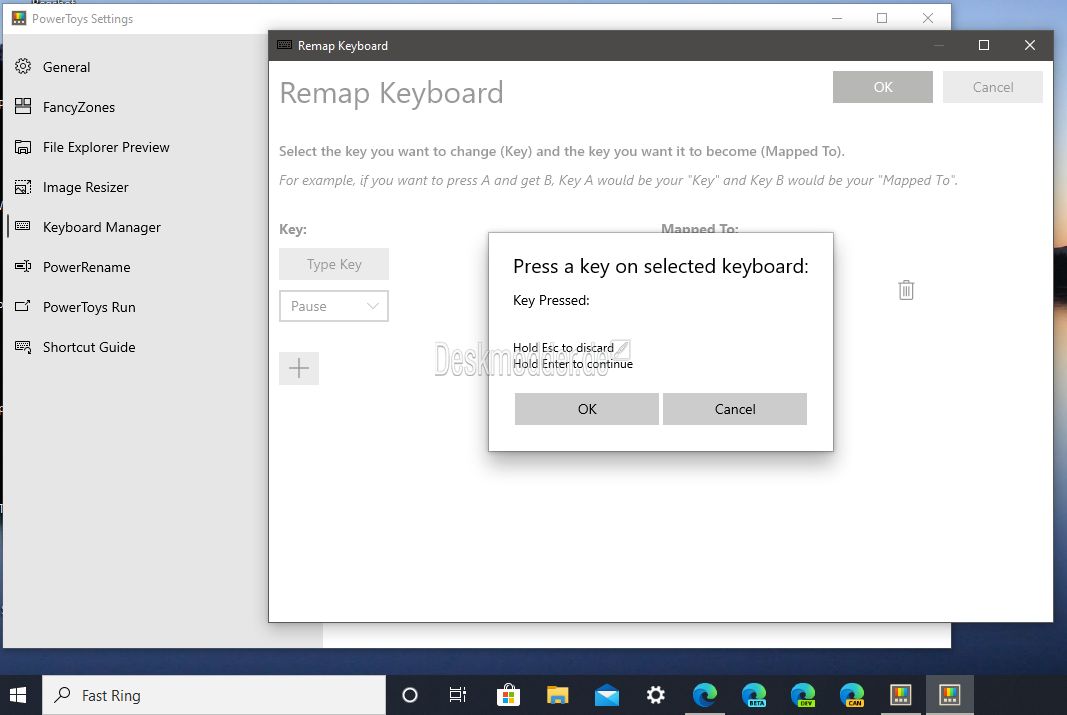Image resolution: width=1067 pixels, height=715 pixels.
Task: Open Microsoft Store from the taskbar
Action: 508,695
